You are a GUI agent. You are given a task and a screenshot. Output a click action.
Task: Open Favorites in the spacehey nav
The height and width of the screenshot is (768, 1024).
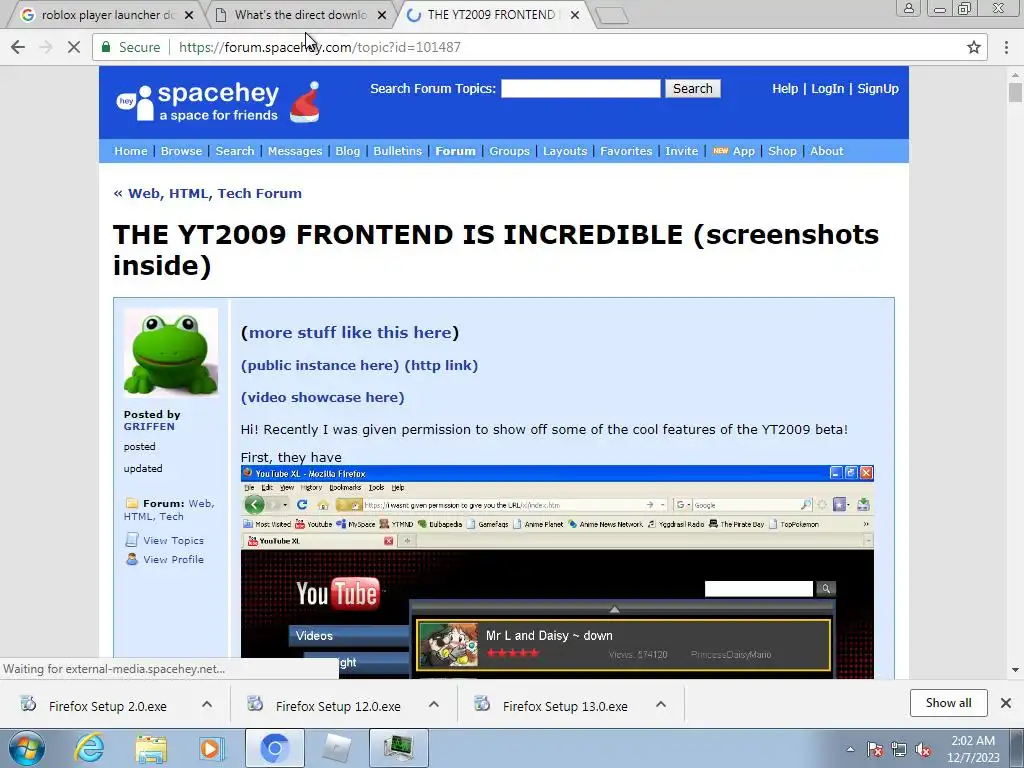pos(626,151)
